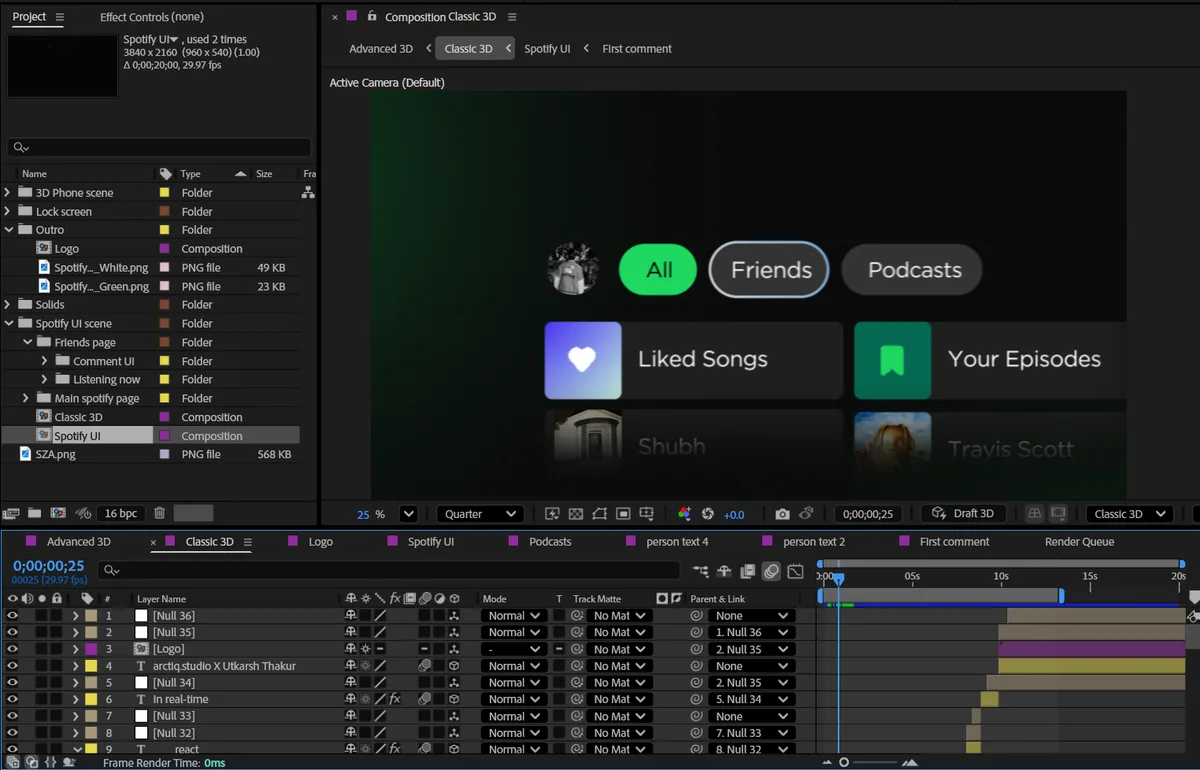
Task: Toggle the Shy layers hide icon in timeline
Action: click(x=725, y=571)
